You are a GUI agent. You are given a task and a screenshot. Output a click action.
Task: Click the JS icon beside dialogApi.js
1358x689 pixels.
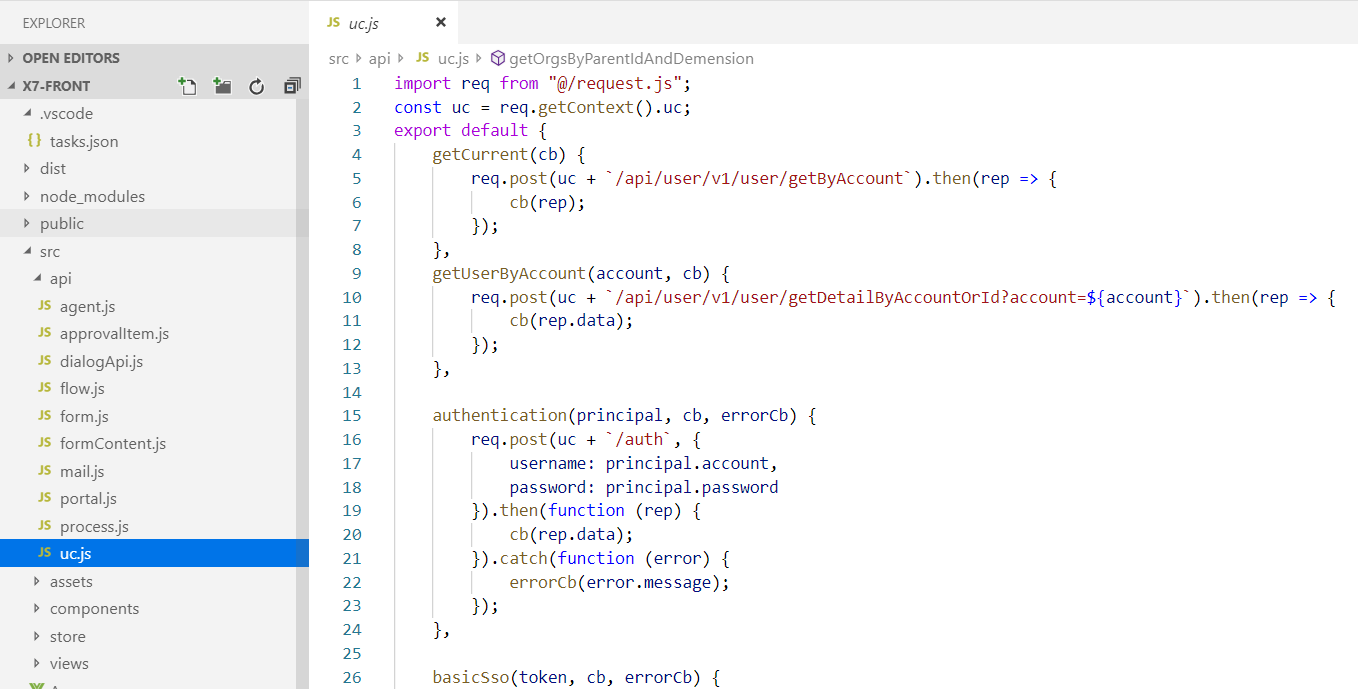(x=44, y=361)
